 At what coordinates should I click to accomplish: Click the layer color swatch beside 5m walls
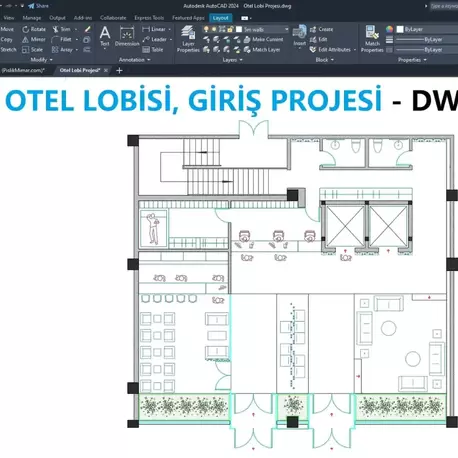tap(239, 29)
